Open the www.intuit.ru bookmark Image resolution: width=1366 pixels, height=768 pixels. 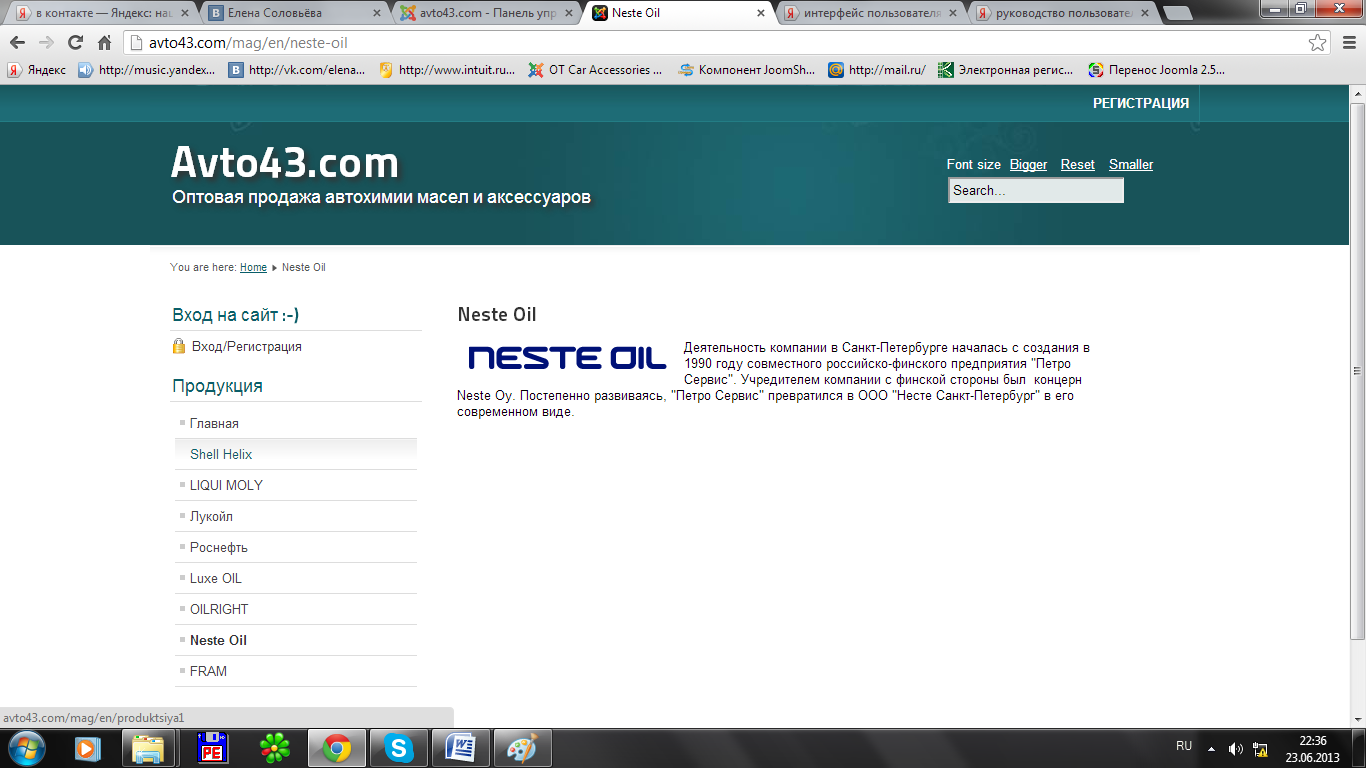pos(446,70)
